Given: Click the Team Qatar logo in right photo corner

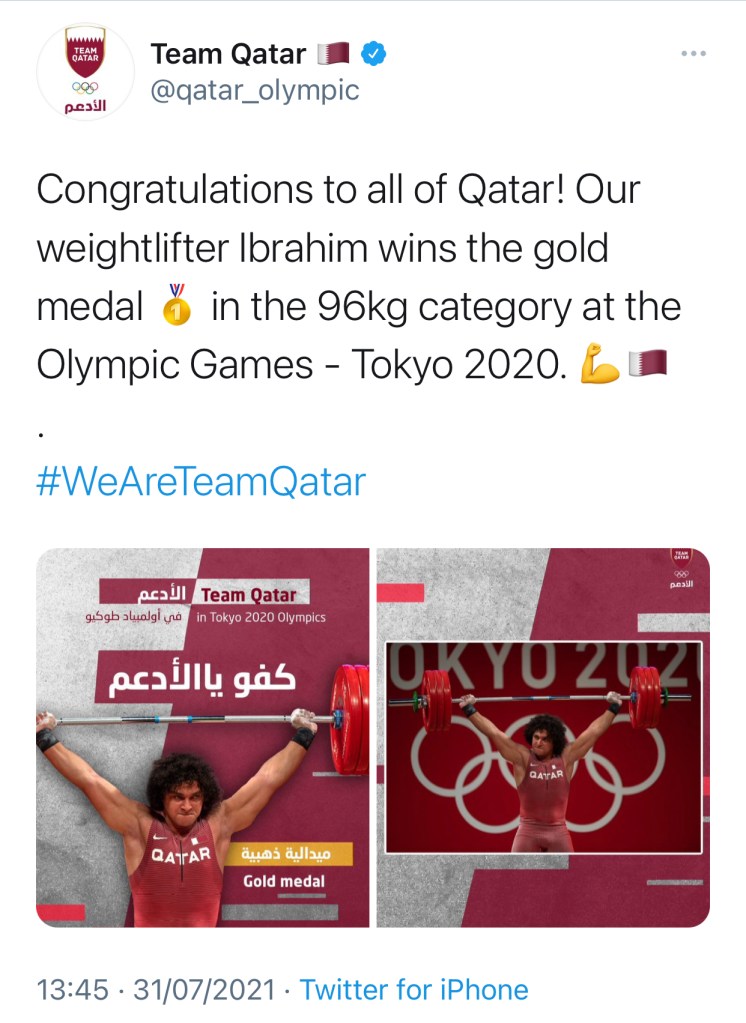Looking at the screenshot, I should coord(681,567).
